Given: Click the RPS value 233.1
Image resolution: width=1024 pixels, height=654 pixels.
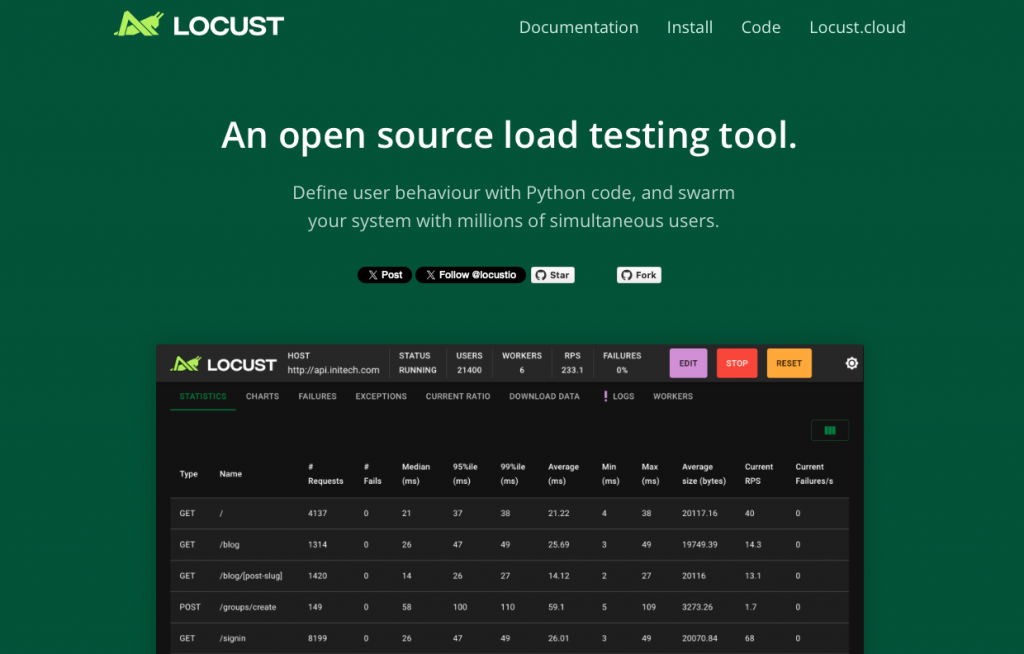Looking at the screenshot, I should point(572,370).
